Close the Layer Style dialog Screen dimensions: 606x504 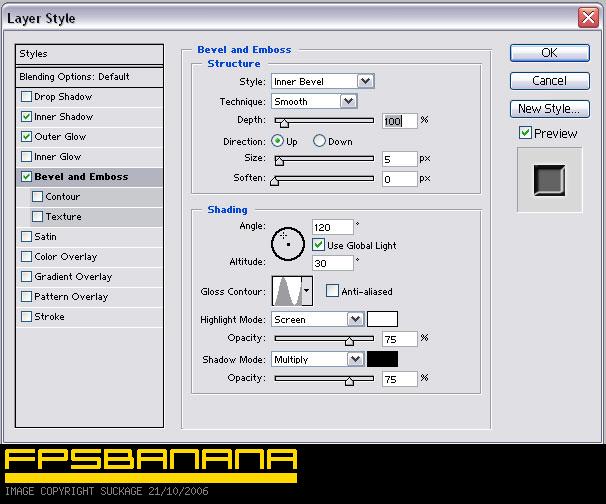588,18
